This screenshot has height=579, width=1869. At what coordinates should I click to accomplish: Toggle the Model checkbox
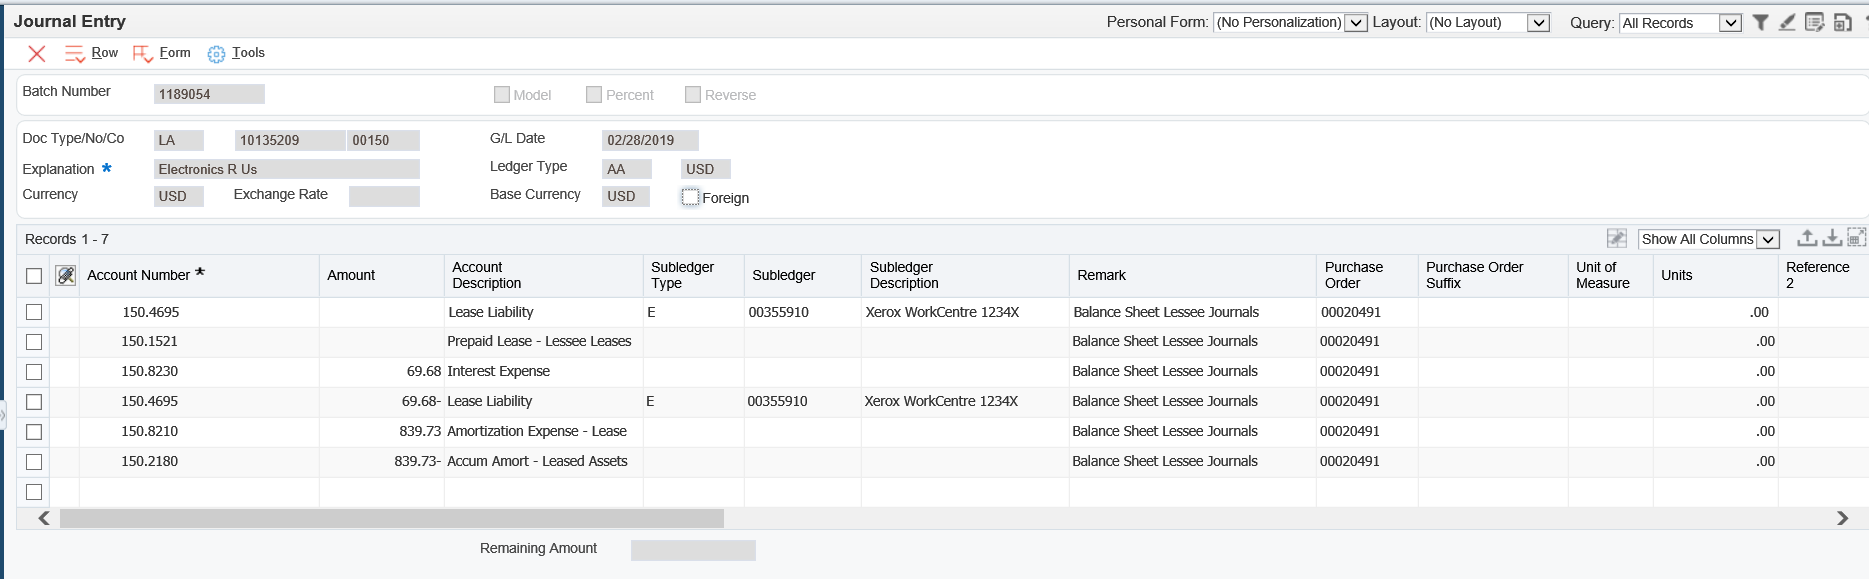coord(502,94)
